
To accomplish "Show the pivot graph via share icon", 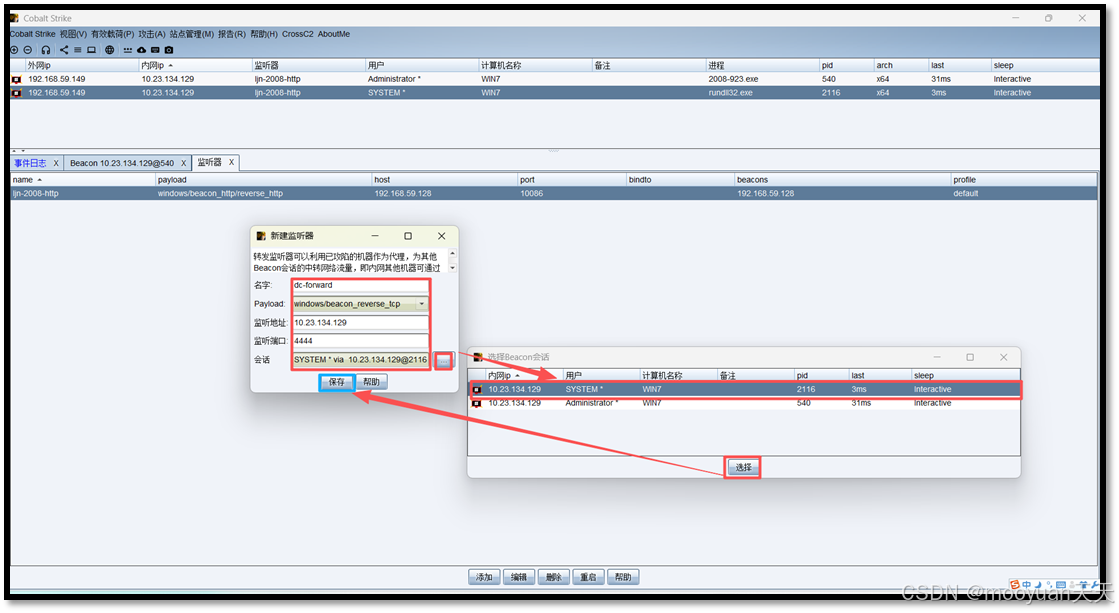I will pos(64,50).
